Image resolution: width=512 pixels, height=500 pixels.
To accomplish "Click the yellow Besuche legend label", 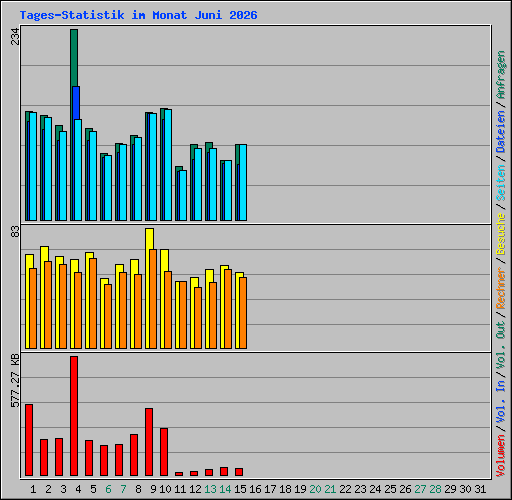I will (x=501, y=234).
